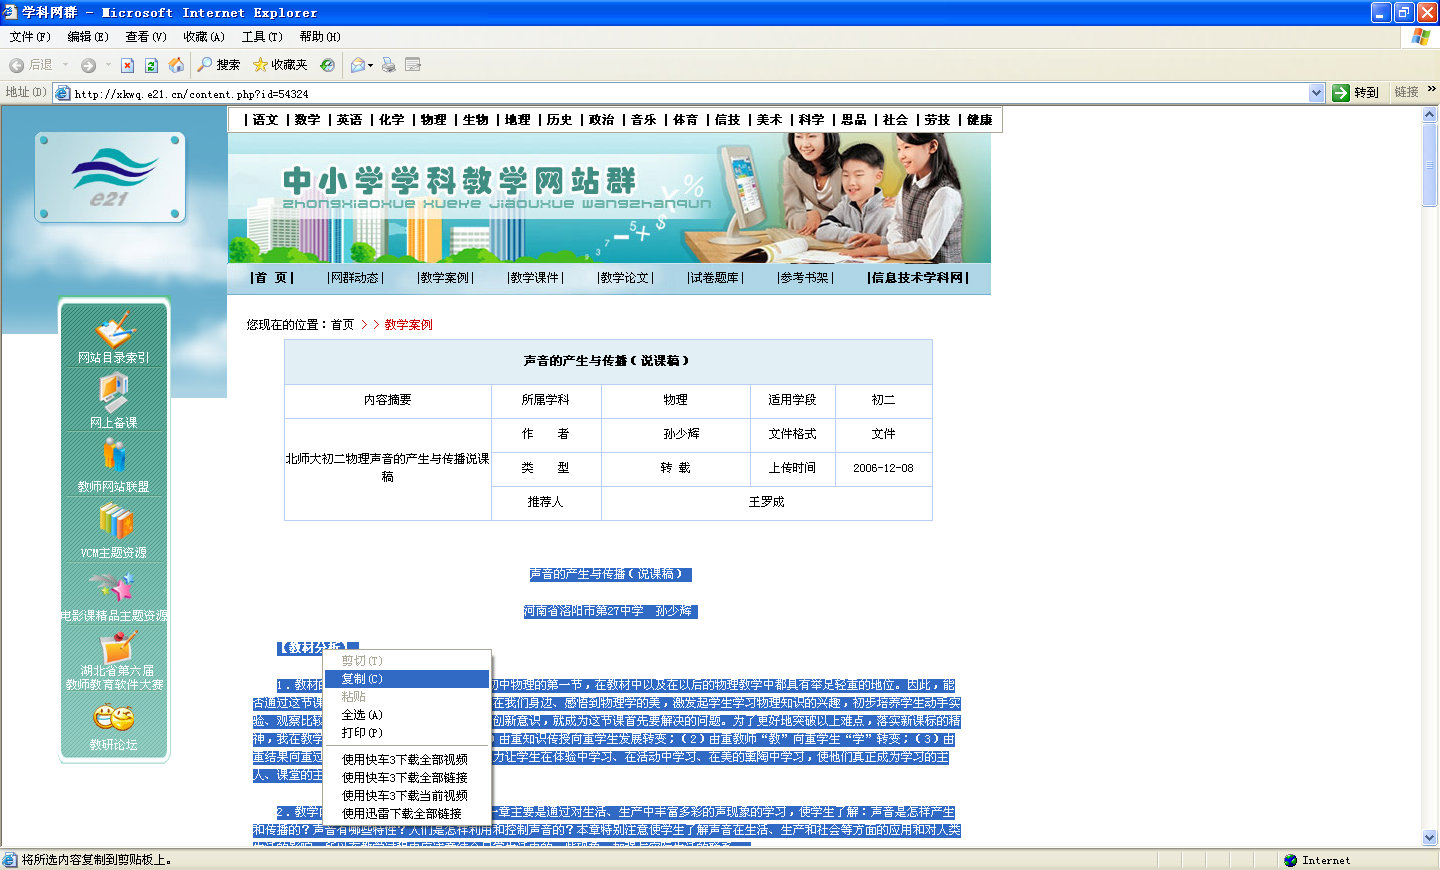Open 教研论坛 smiley faces icon
The width and height of the screenshot is (1440, 870).
[x=114, y=718]
